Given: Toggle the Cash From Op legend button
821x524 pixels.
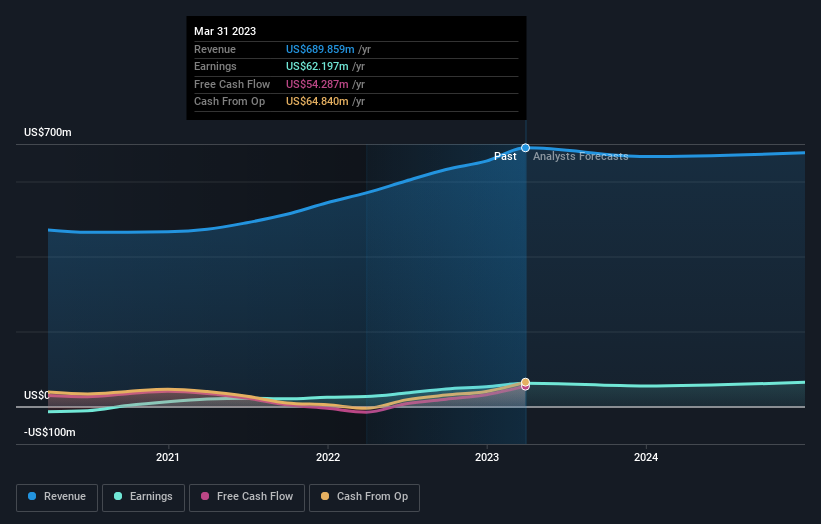Looking at the screenshot, I should coord(364,497).
